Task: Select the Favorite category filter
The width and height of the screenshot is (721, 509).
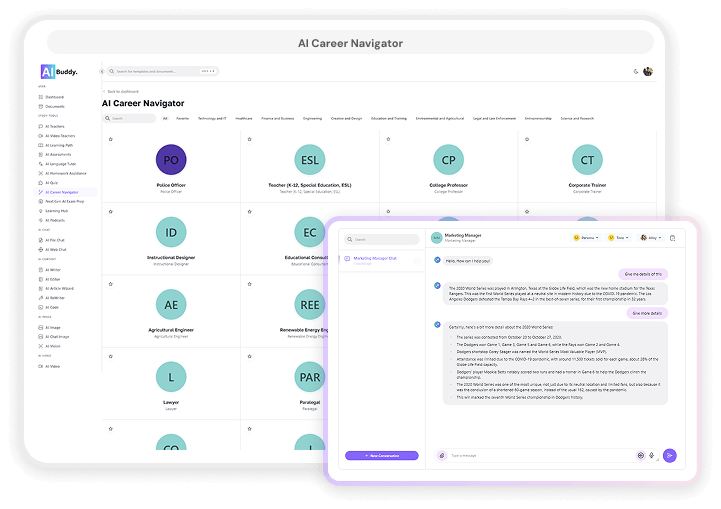Action: [183, 118]
